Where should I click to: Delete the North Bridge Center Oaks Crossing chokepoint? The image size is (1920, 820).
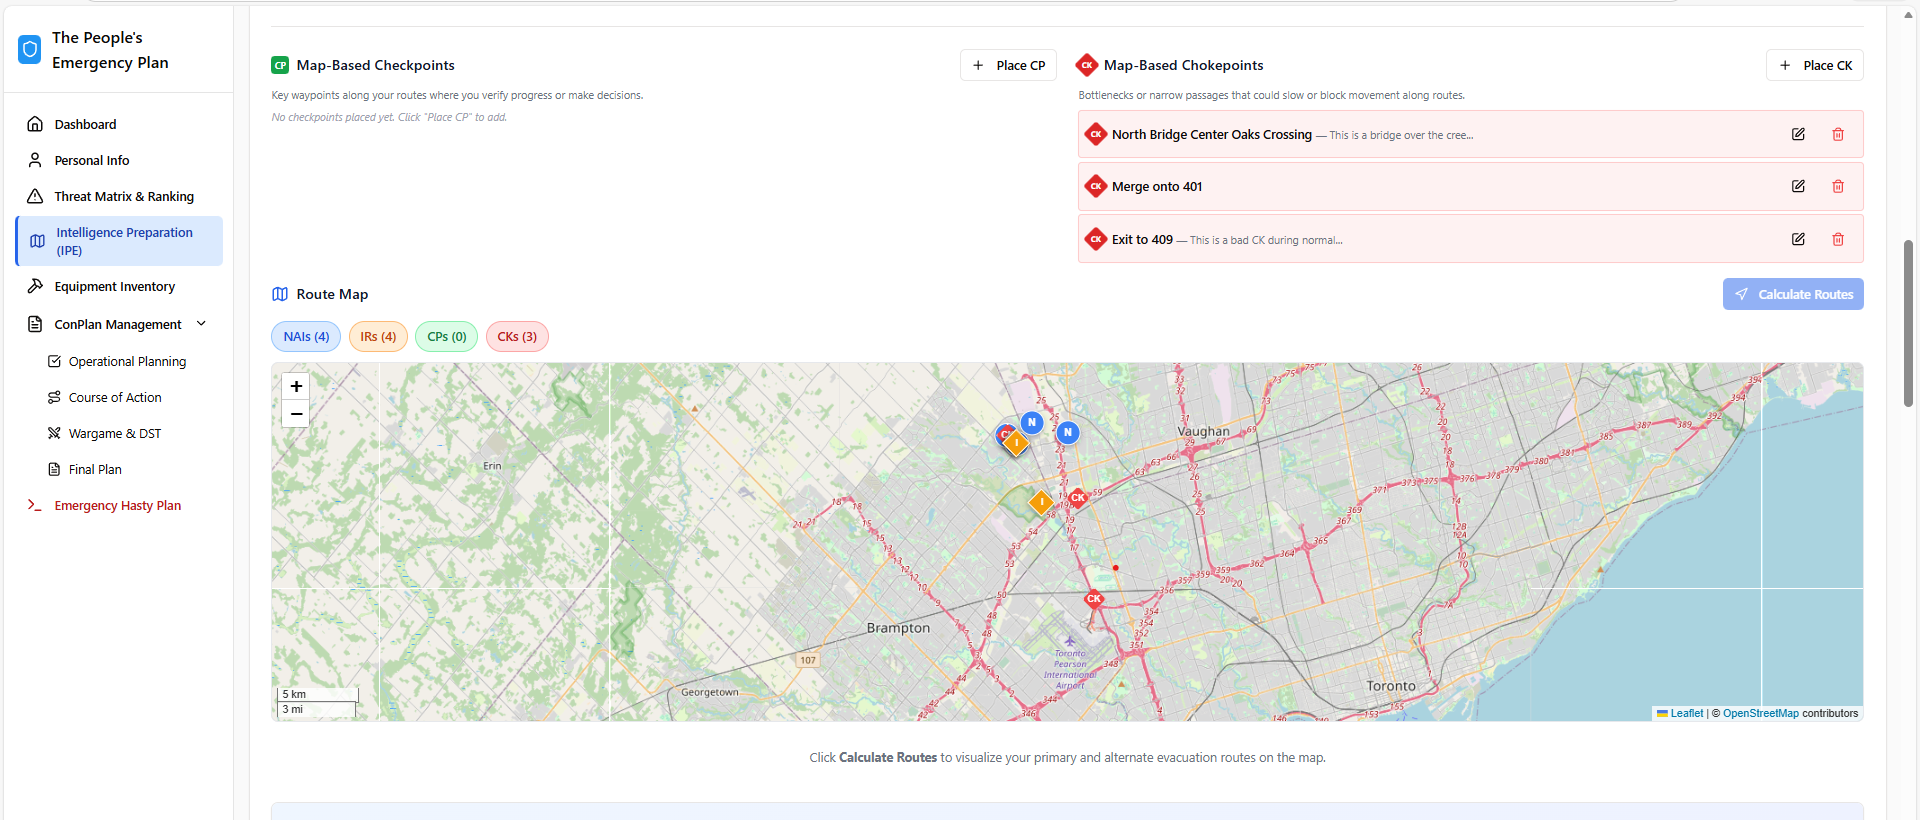[1838, 134]
